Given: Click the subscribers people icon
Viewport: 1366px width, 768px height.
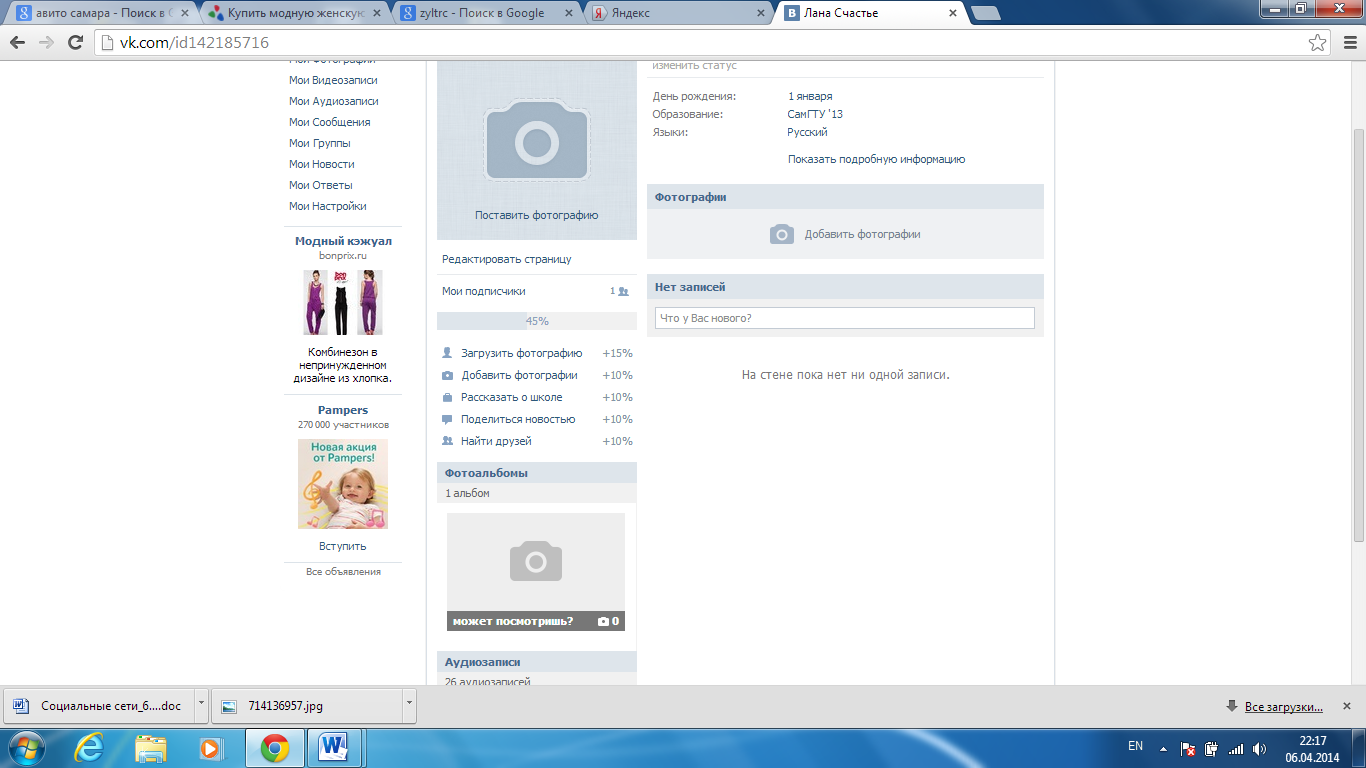Looking at the screenshot, I should [623, 292].
